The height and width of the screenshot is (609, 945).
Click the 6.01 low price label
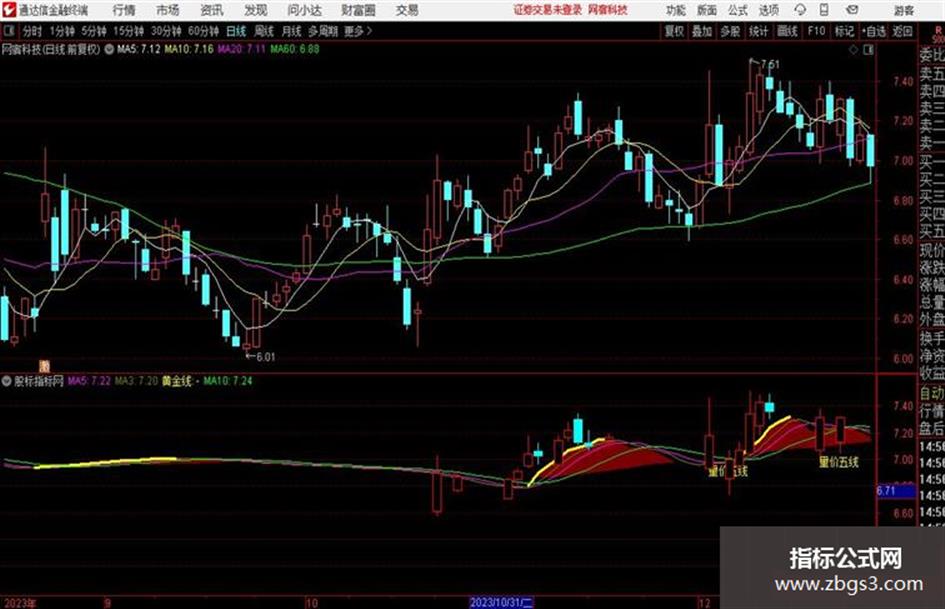click(x=266, y=357)
